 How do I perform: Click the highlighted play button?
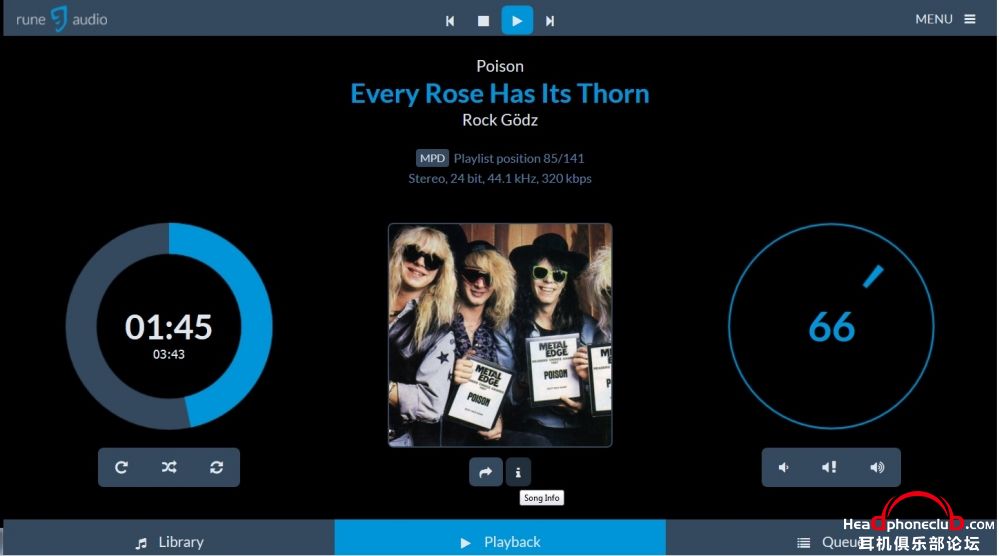pyautogui.click(x=517, y=20)
